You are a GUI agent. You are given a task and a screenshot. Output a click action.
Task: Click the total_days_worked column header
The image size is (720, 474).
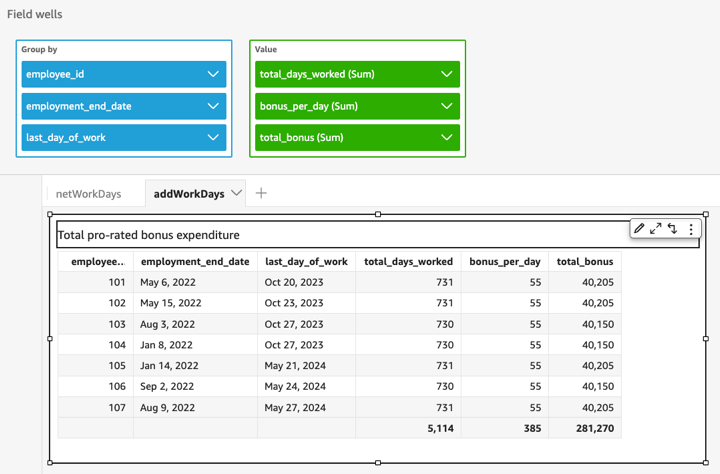coord(408,262)
